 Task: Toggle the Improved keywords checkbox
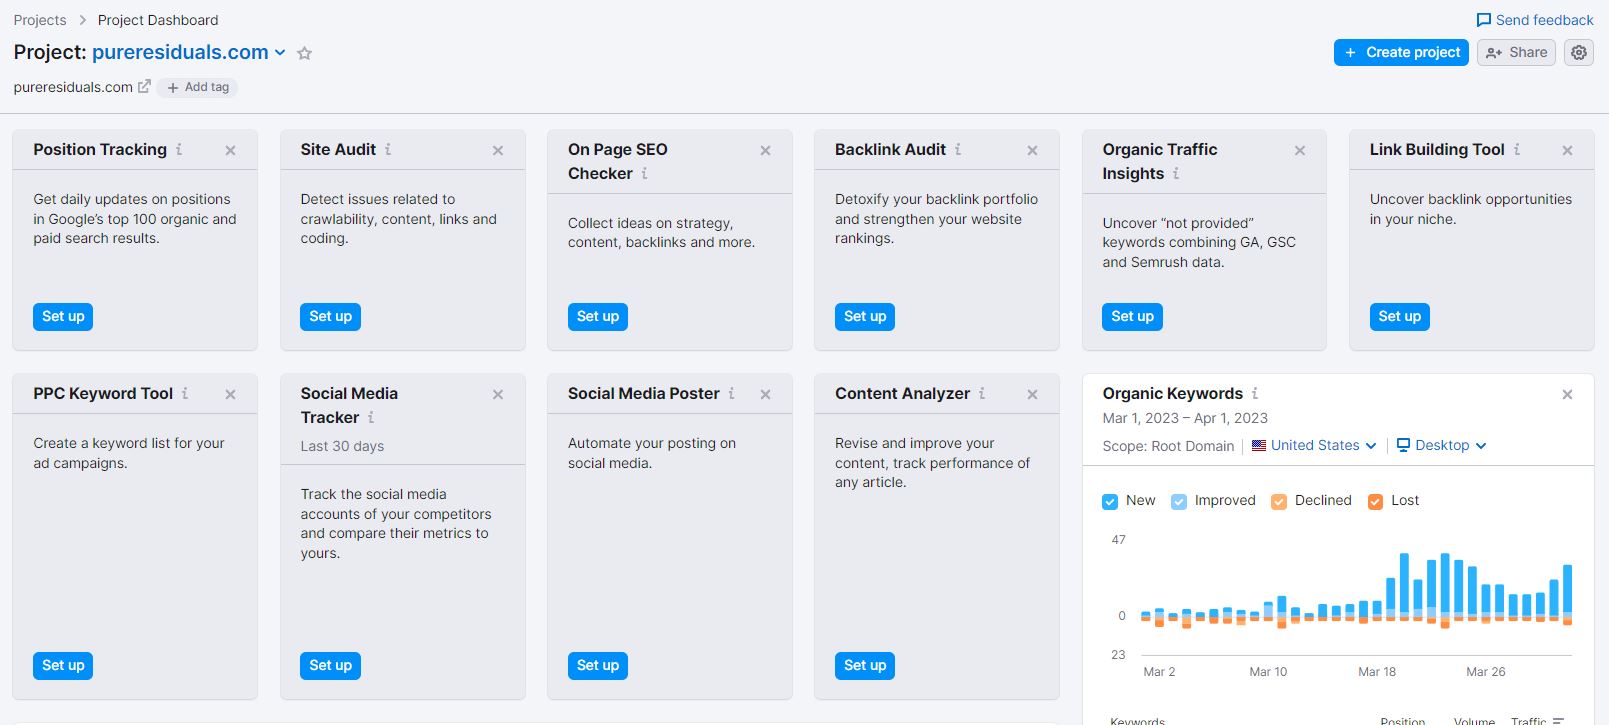[1179, 501]
